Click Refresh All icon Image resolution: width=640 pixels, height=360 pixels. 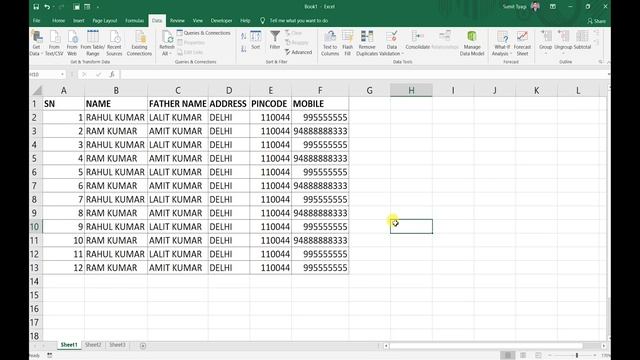167,43
